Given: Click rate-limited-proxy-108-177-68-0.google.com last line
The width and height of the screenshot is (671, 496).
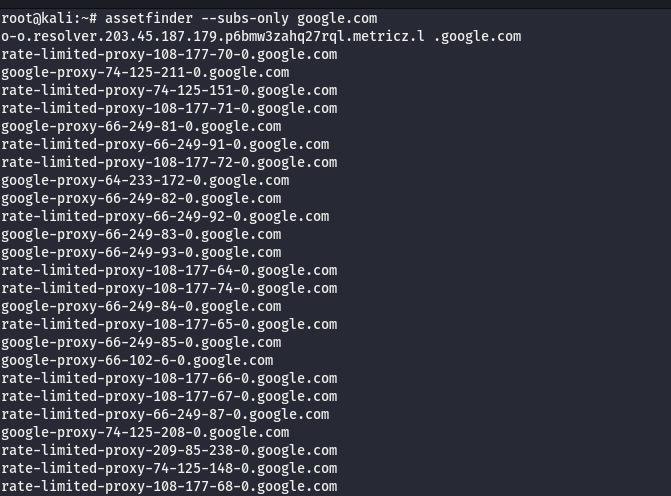Looking at the screenshot, I should pyautogui.click(x=169, y=486).
